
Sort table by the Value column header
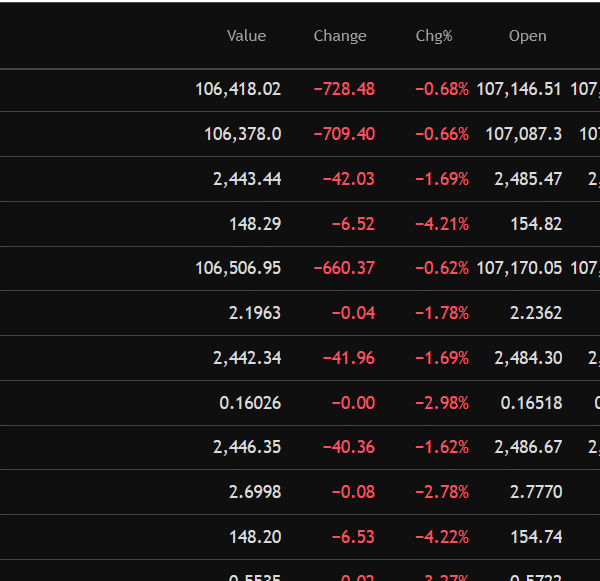pos(246,36)
